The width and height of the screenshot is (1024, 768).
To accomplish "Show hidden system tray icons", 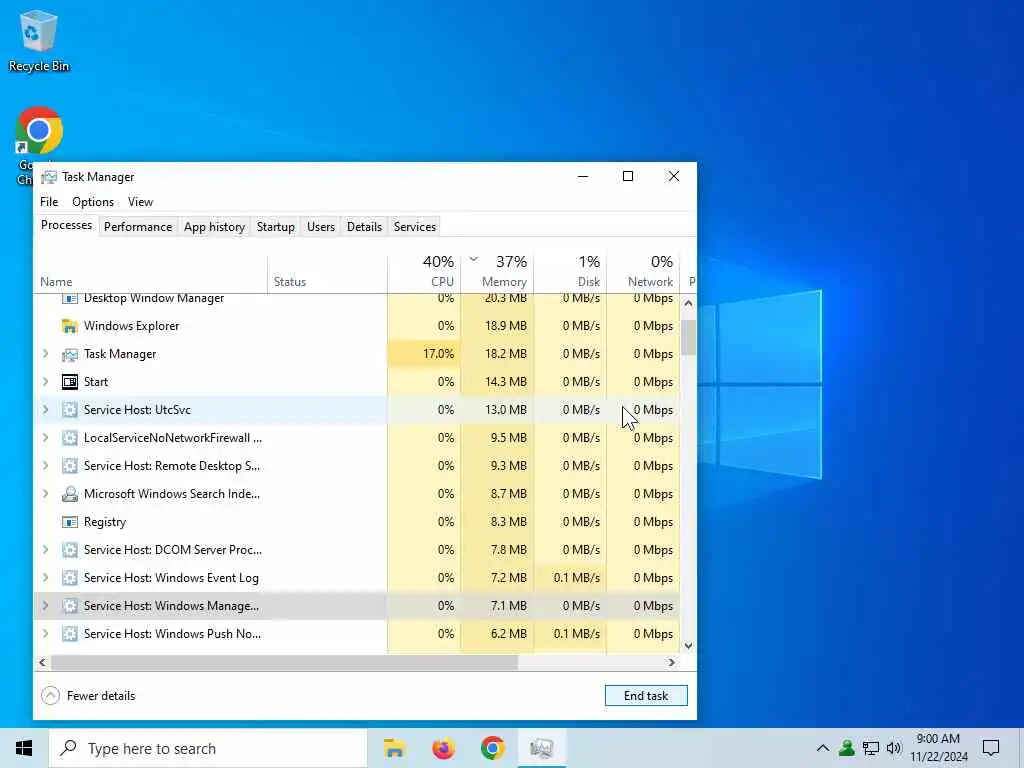I will click(x=823, y=748).
